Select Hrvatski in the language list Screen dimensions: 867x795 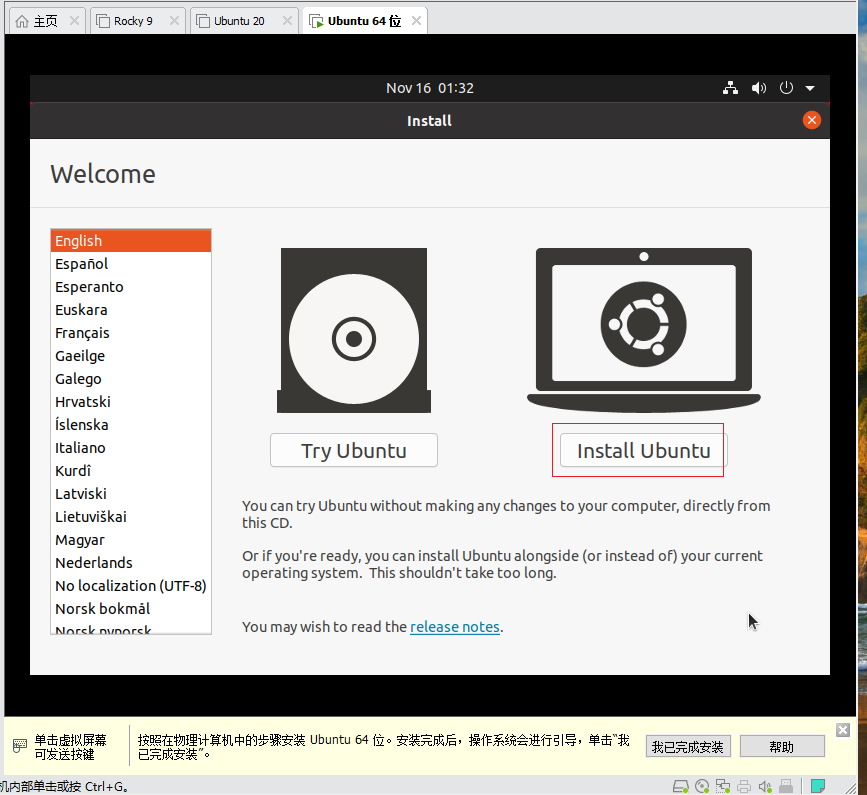pyautogui.click(x=130, y=401)
